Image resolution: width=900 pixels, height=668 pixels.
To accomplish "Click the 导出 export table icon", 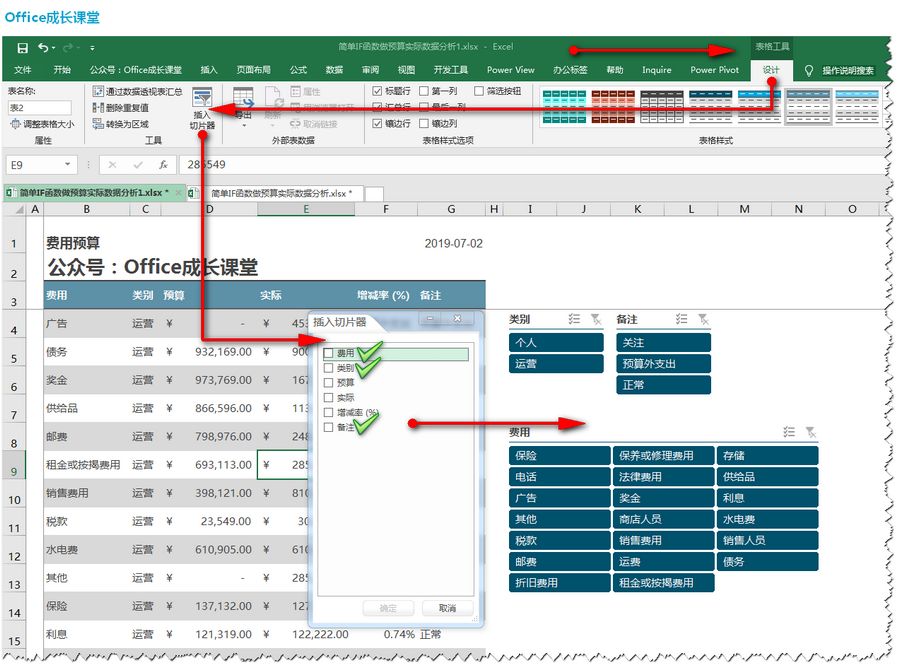I will tap(243, 98).
